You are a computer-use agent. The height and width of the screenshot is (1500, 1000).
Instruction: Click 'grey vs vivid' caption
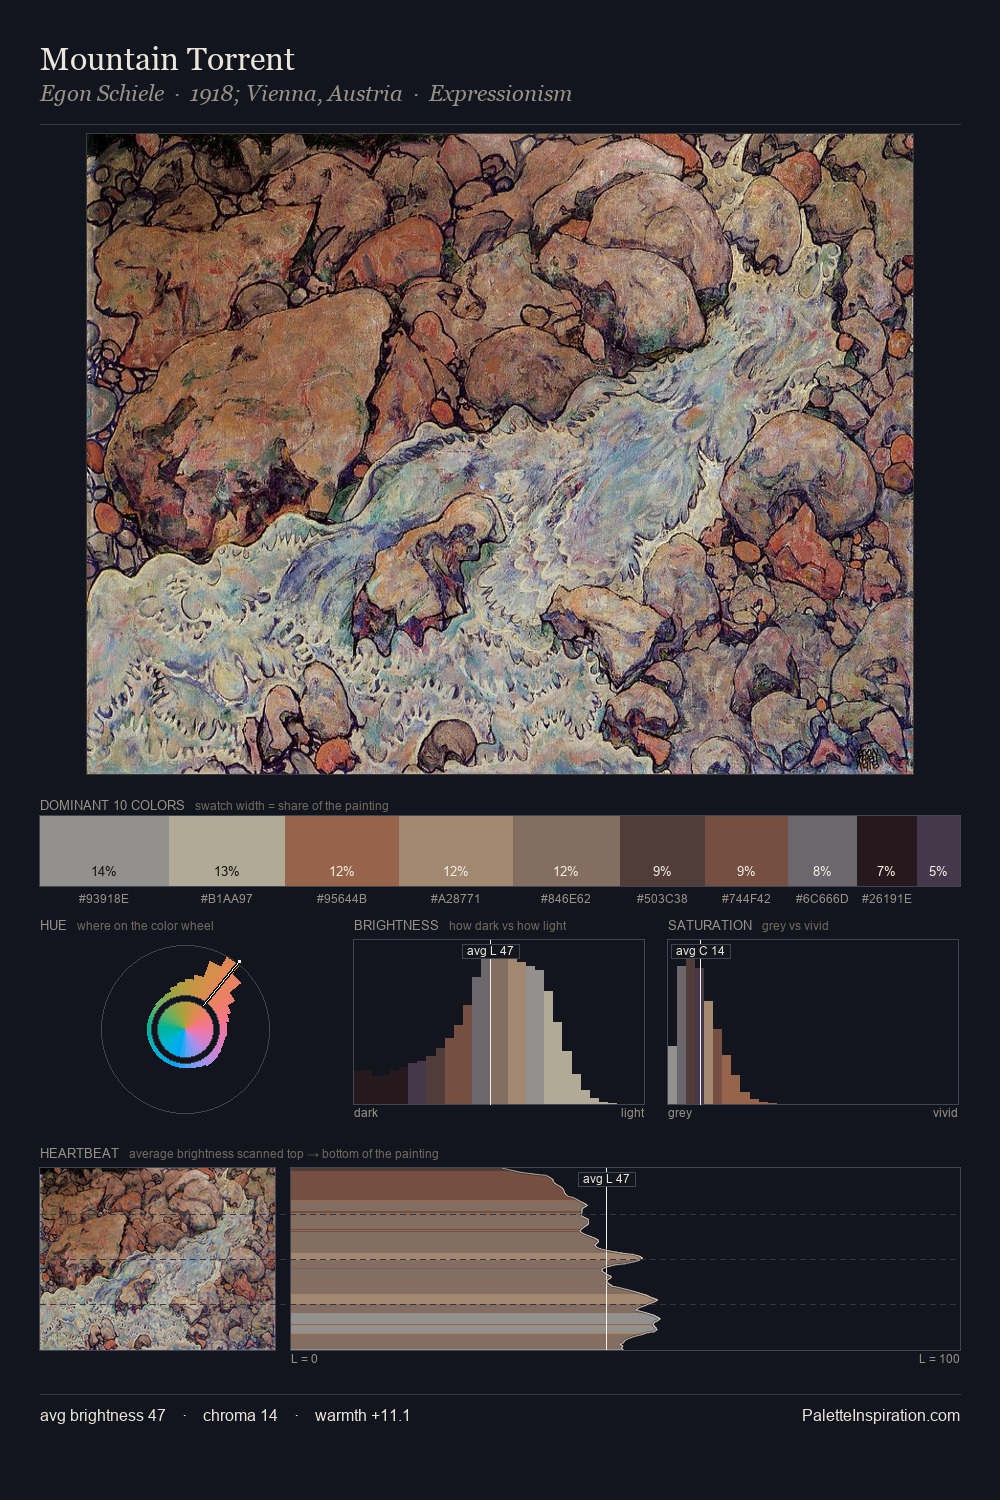click(795, 926)
